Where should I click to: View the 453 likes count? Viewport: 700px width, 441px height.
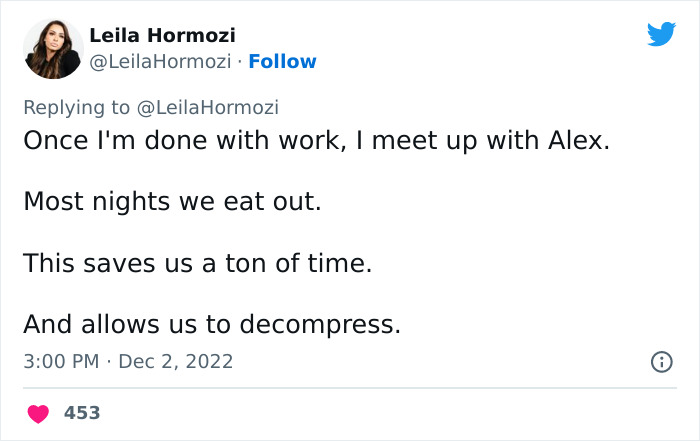pyautogui.click(x=82, y=413)
